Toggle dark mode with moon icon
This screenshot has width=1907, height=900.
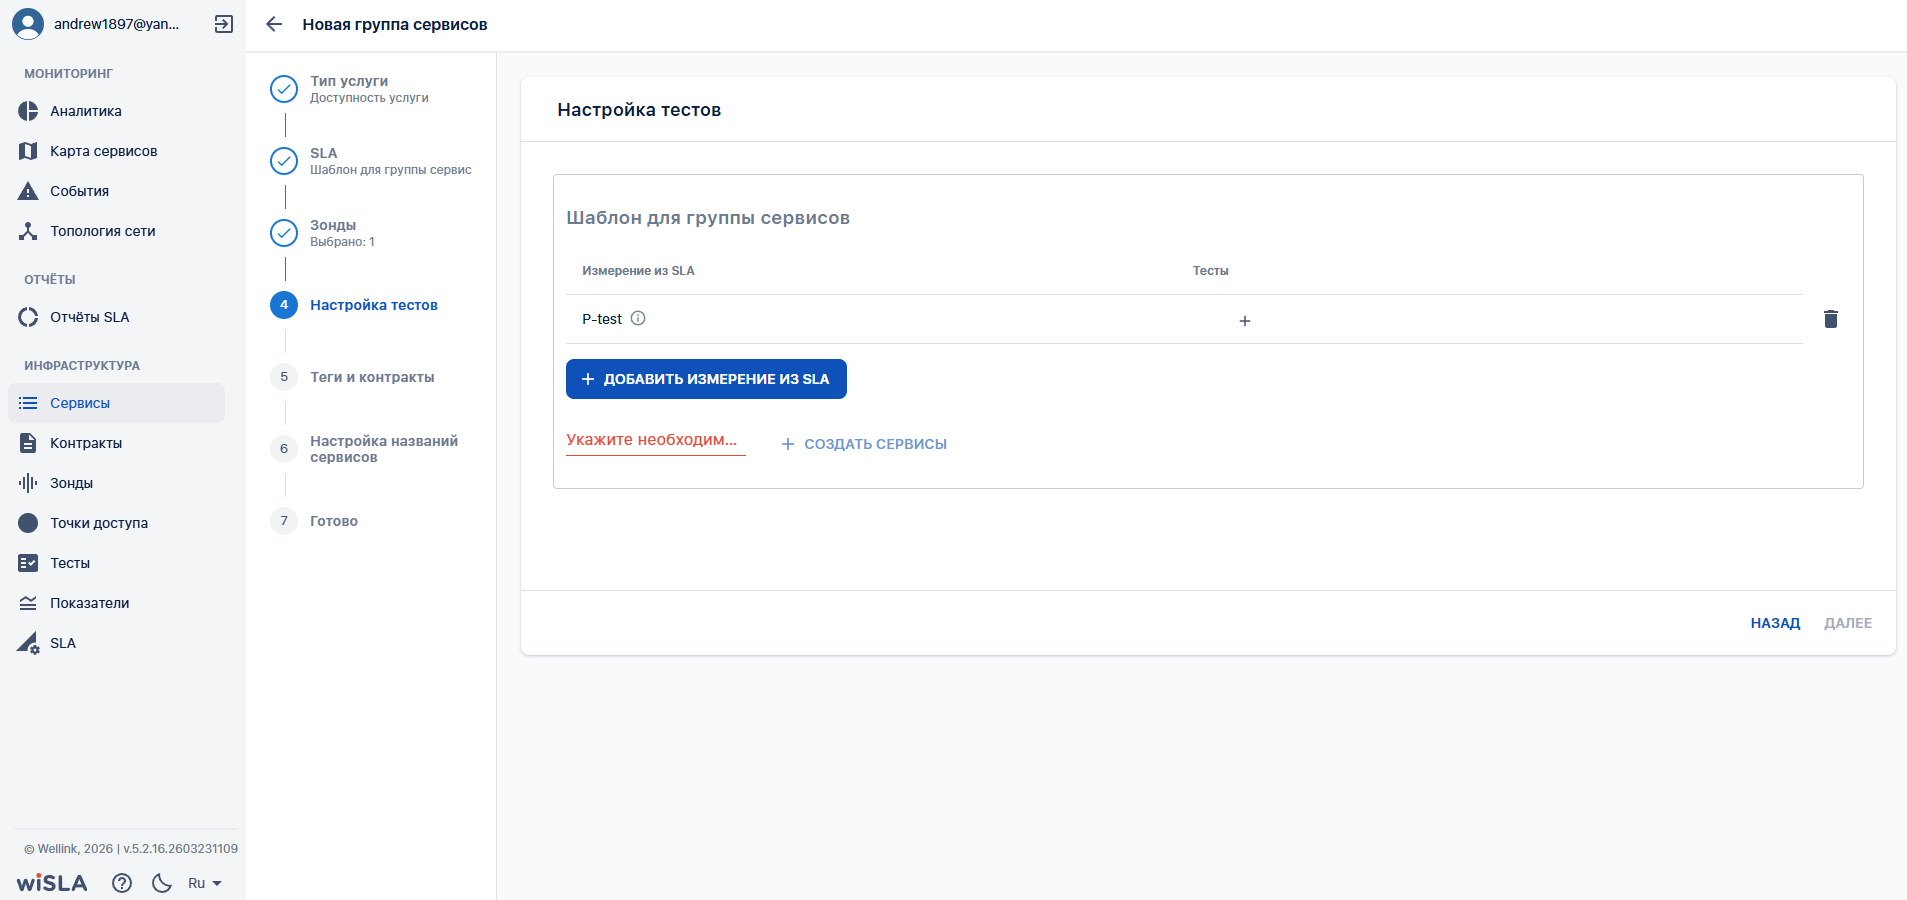[x=162, y=883]
